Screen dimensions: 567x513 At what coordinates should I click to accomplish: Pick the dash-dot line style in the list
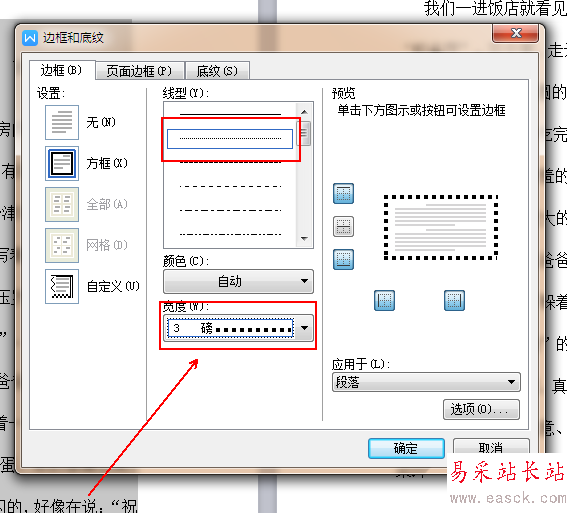click(x=230, y=210)
